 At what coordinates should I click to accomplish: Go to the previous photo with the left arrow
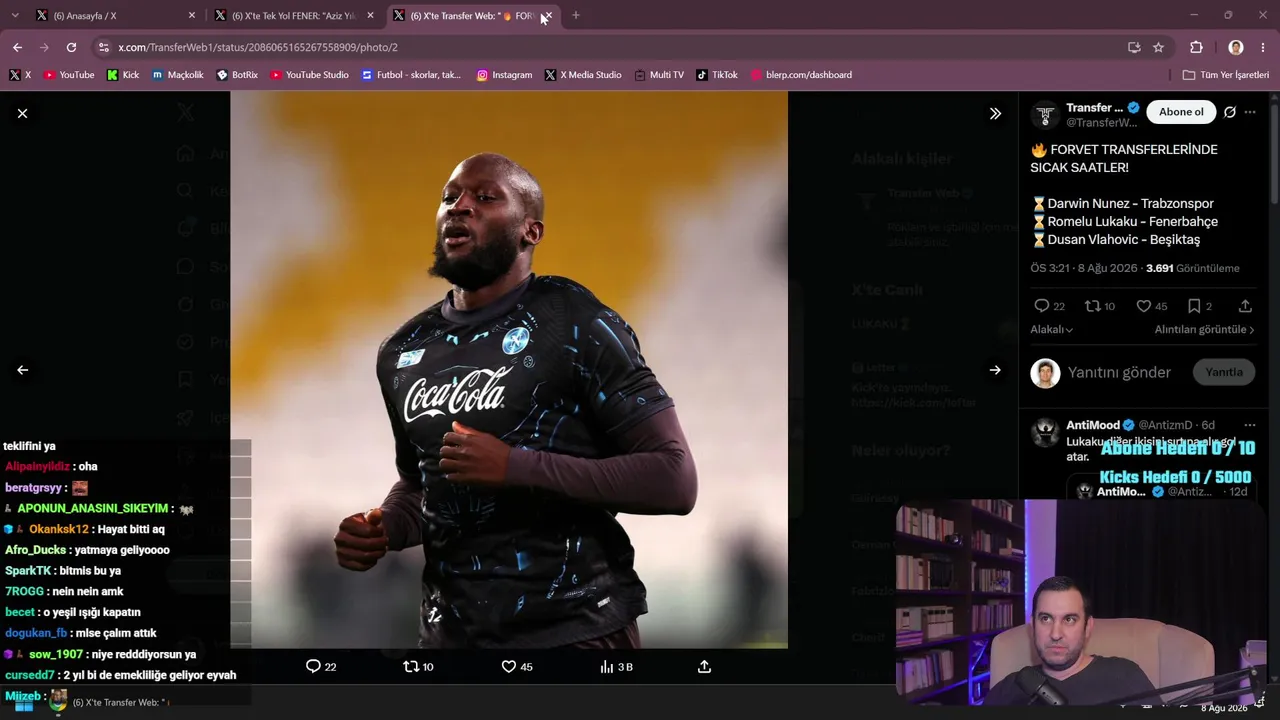tap(22, 370)
